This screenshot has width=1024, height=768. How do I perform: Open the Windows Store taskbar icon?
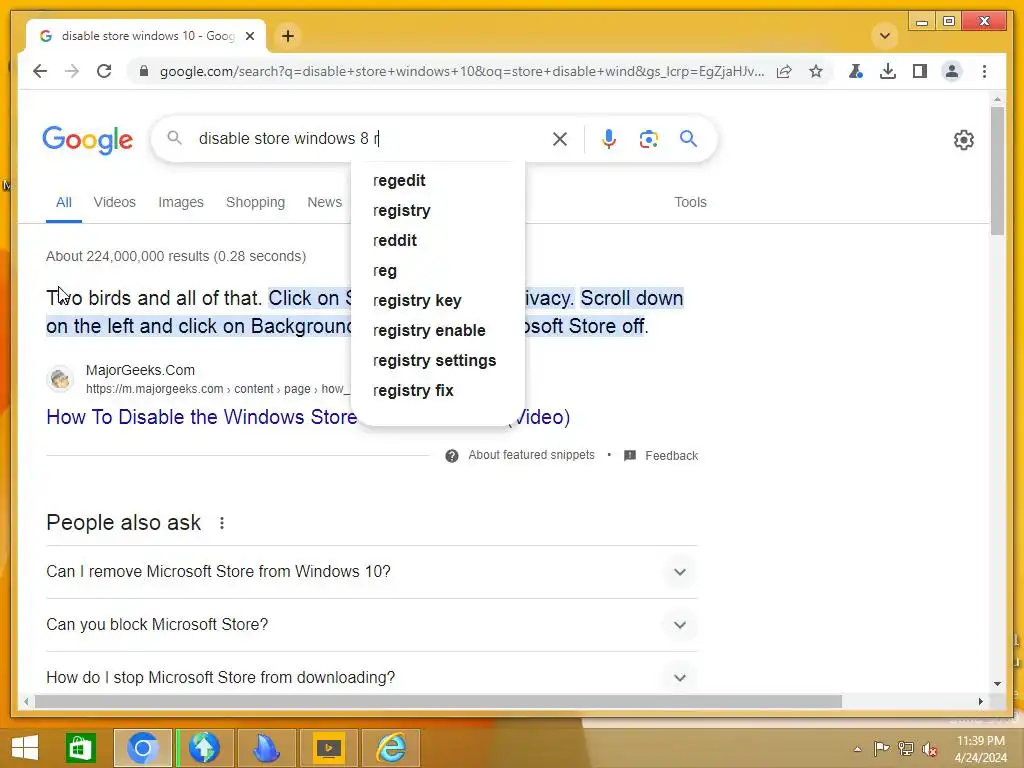tap(80, 748)
